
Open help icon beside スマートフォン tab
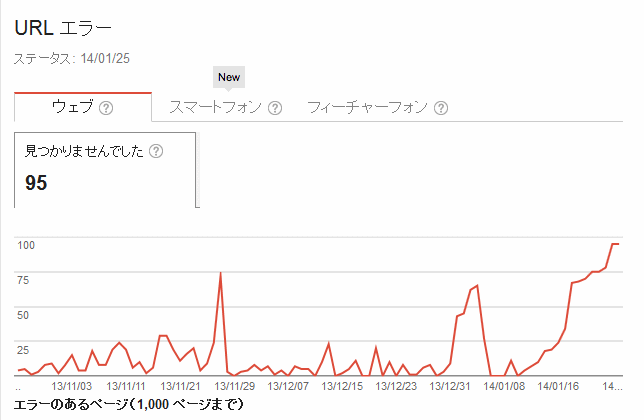(275, 108)
